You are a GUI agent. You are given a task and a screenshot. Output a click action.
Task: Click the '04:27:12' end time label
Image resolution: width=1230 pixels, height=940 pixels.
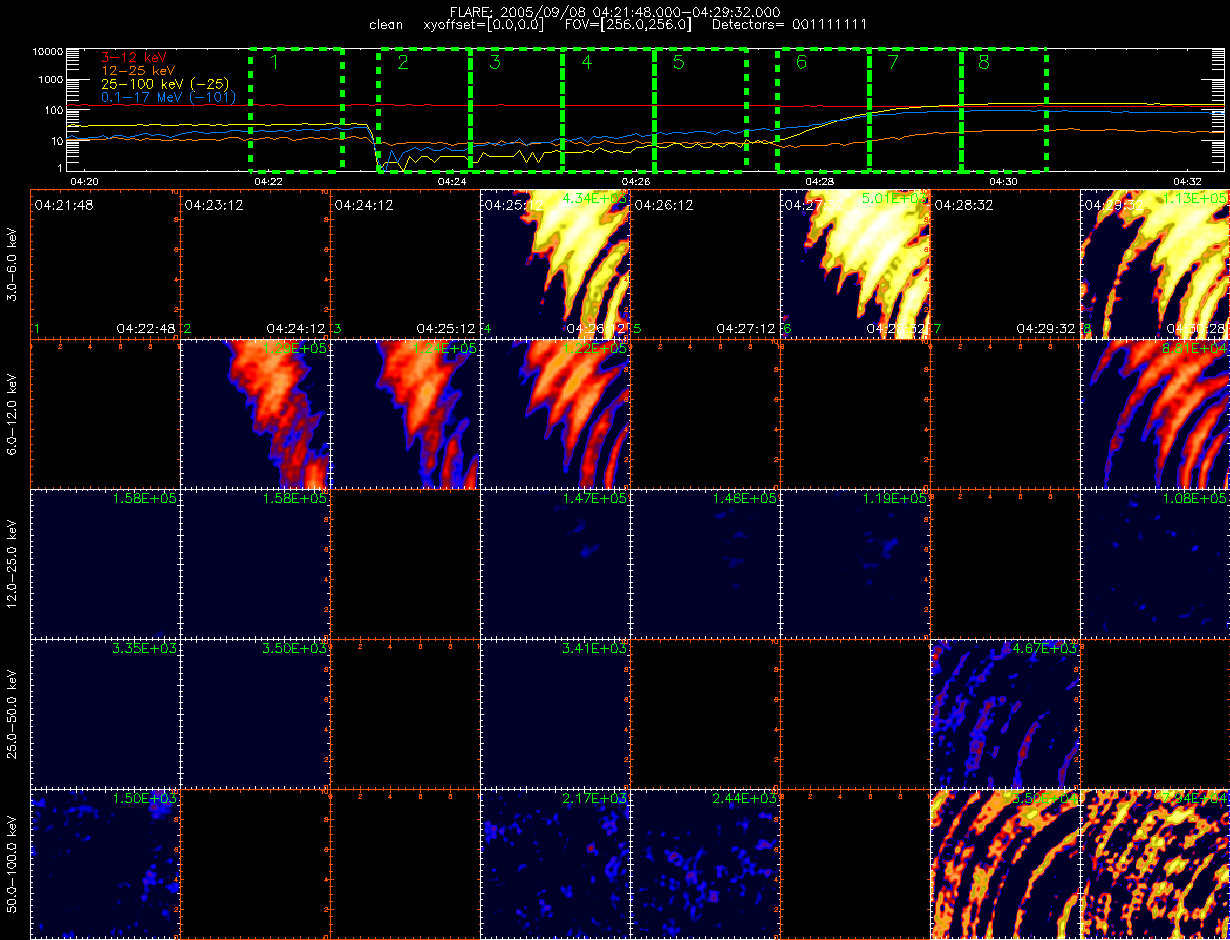[745, 328]
